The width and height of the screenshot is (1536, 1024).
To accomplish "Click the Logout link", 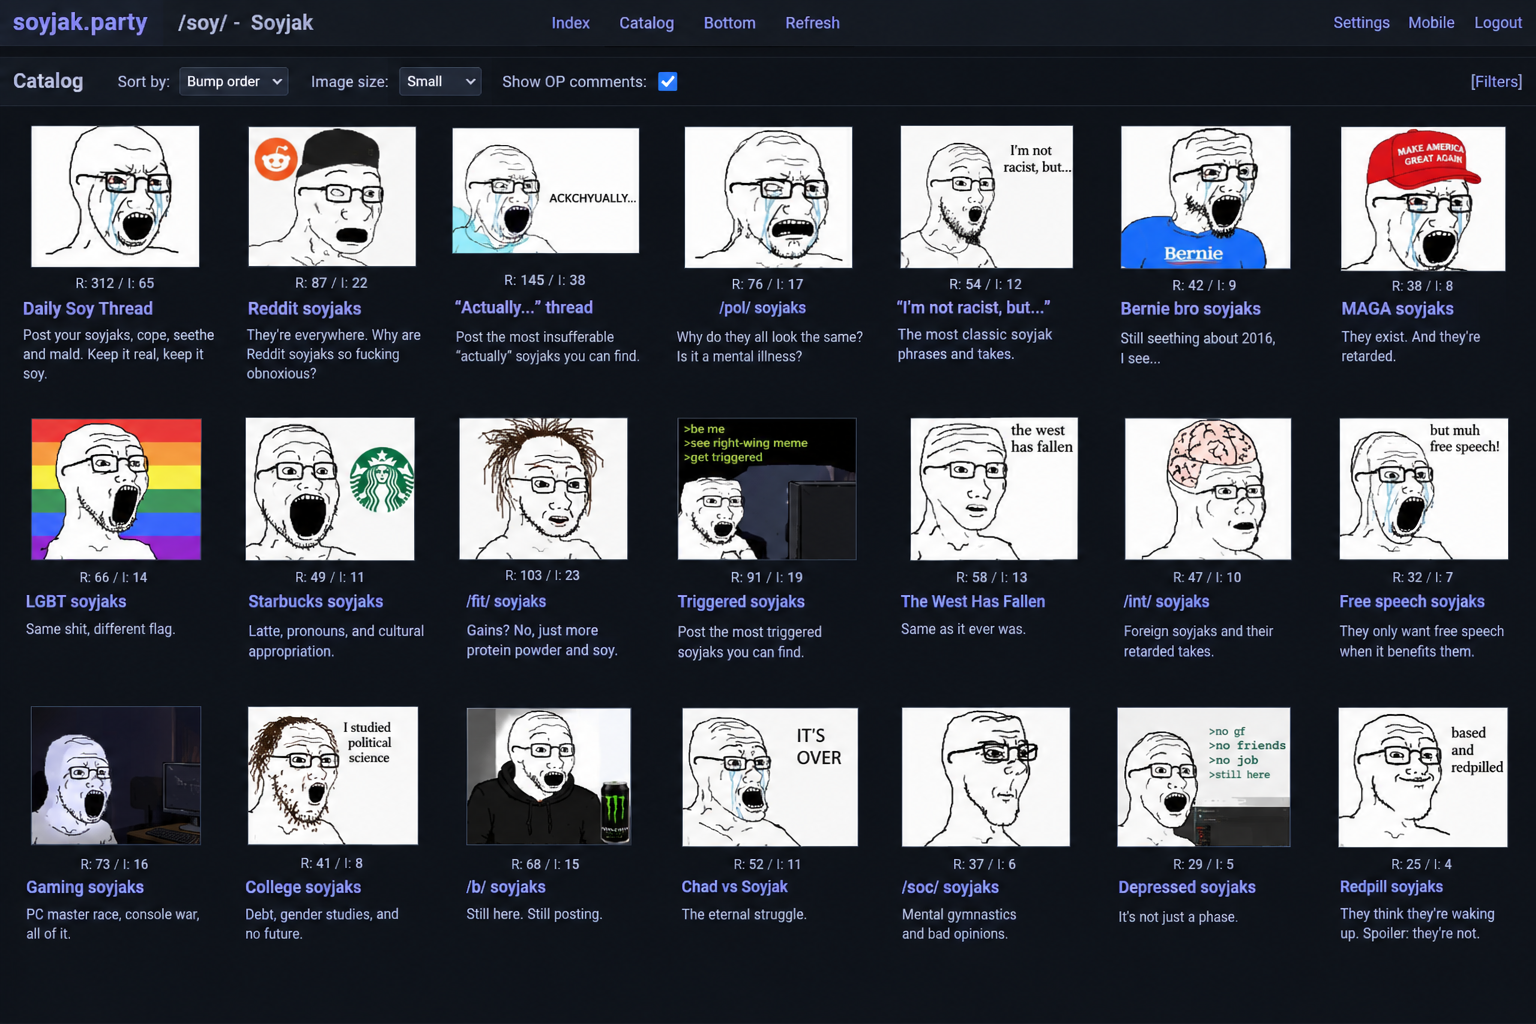I will 1498,23.
